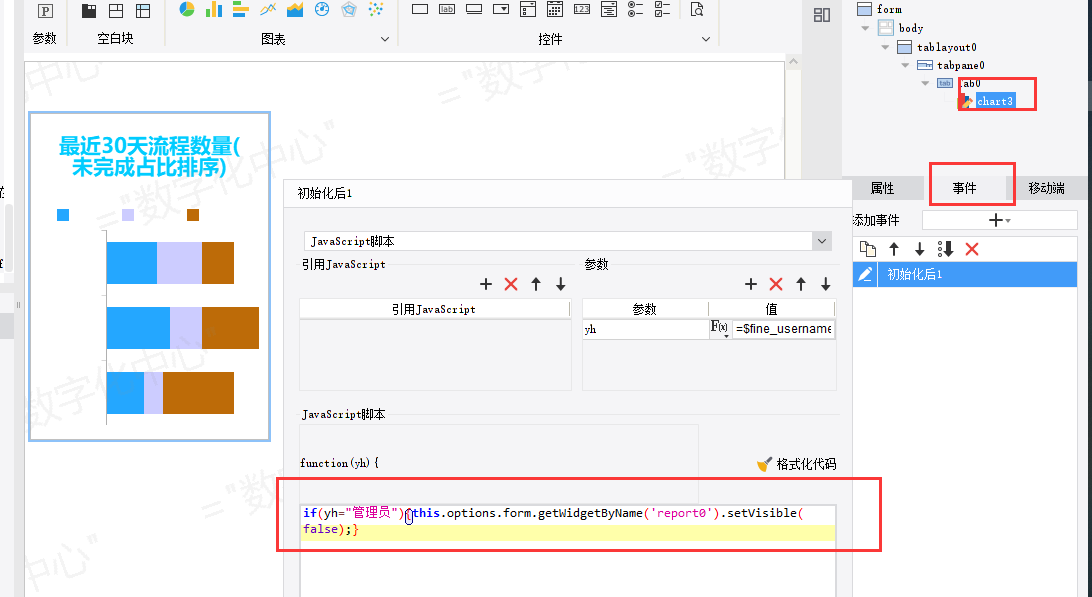The image size is (1092, 597).
Task: Insert a scatter chart
Action: point(376,9)
